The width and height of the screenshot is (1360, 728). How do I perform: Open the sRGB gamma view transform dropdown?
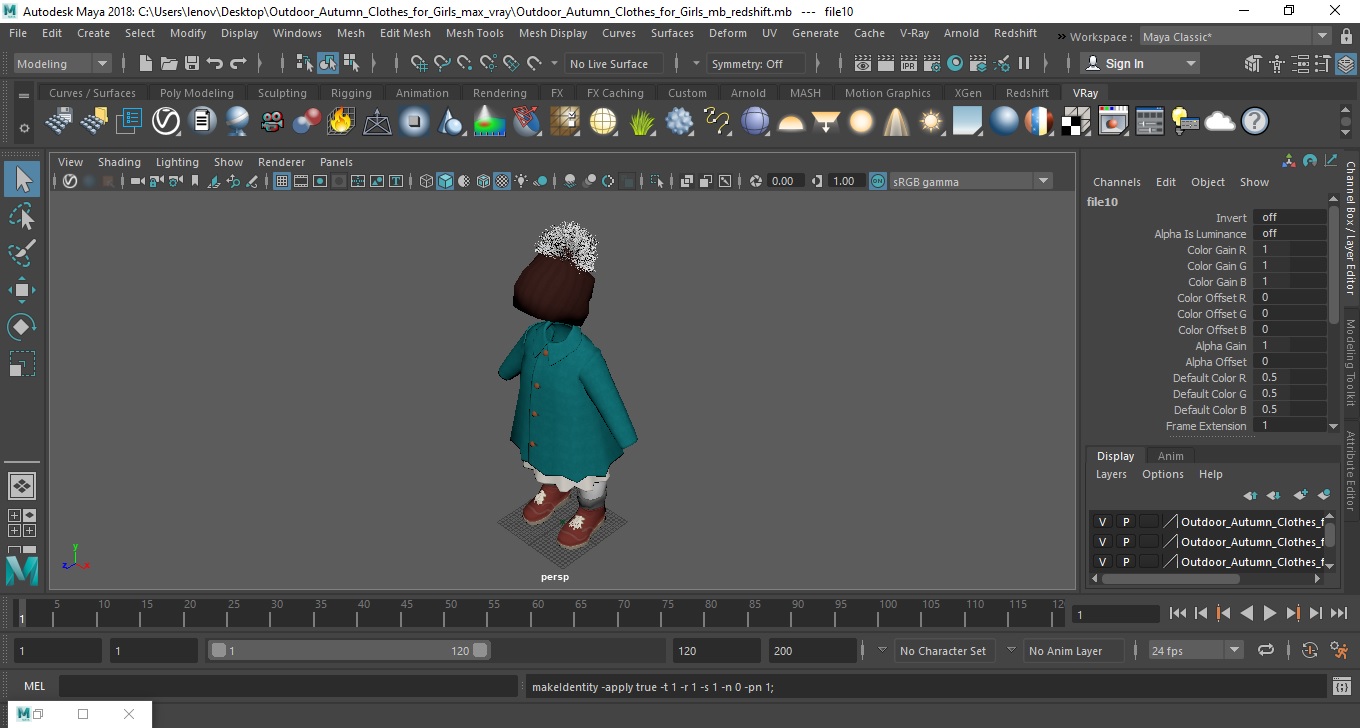969,181
